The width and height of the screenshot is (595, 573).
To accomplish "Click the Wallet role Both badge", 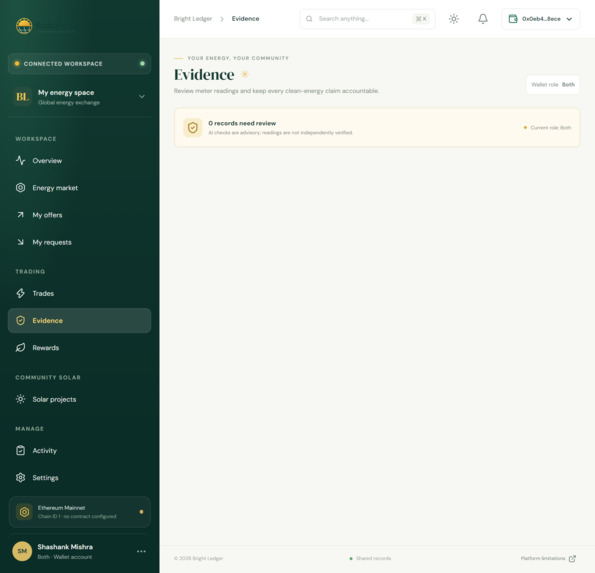I will click(x=553, y=85).
